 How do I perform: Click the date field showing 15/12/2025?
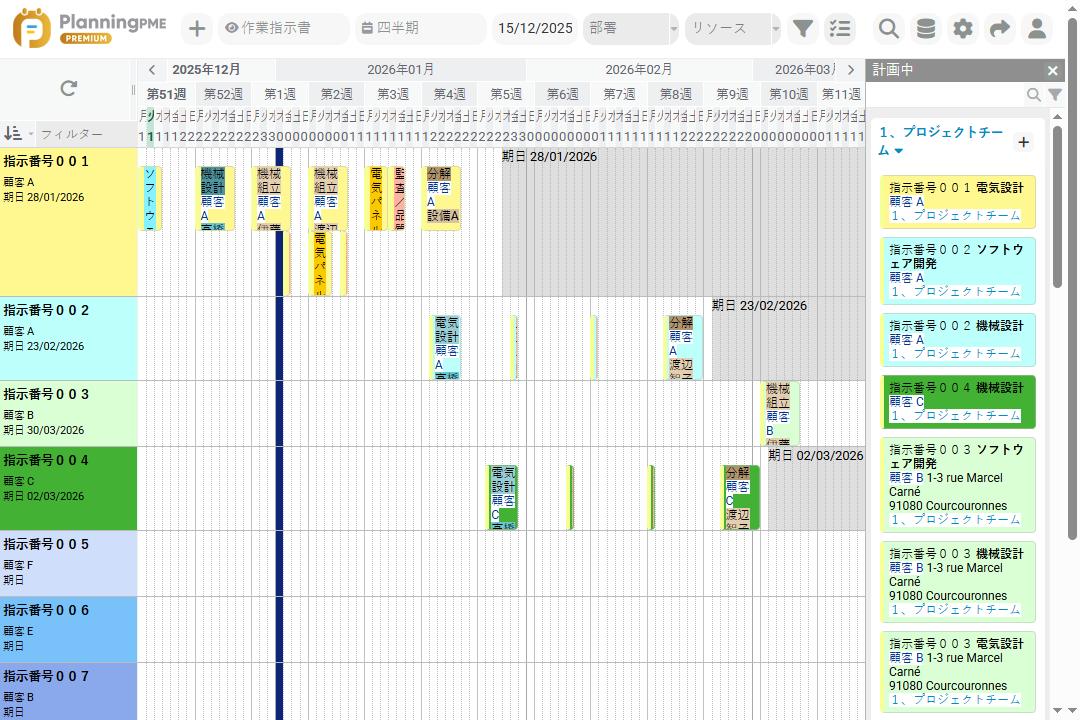point(535,28)
